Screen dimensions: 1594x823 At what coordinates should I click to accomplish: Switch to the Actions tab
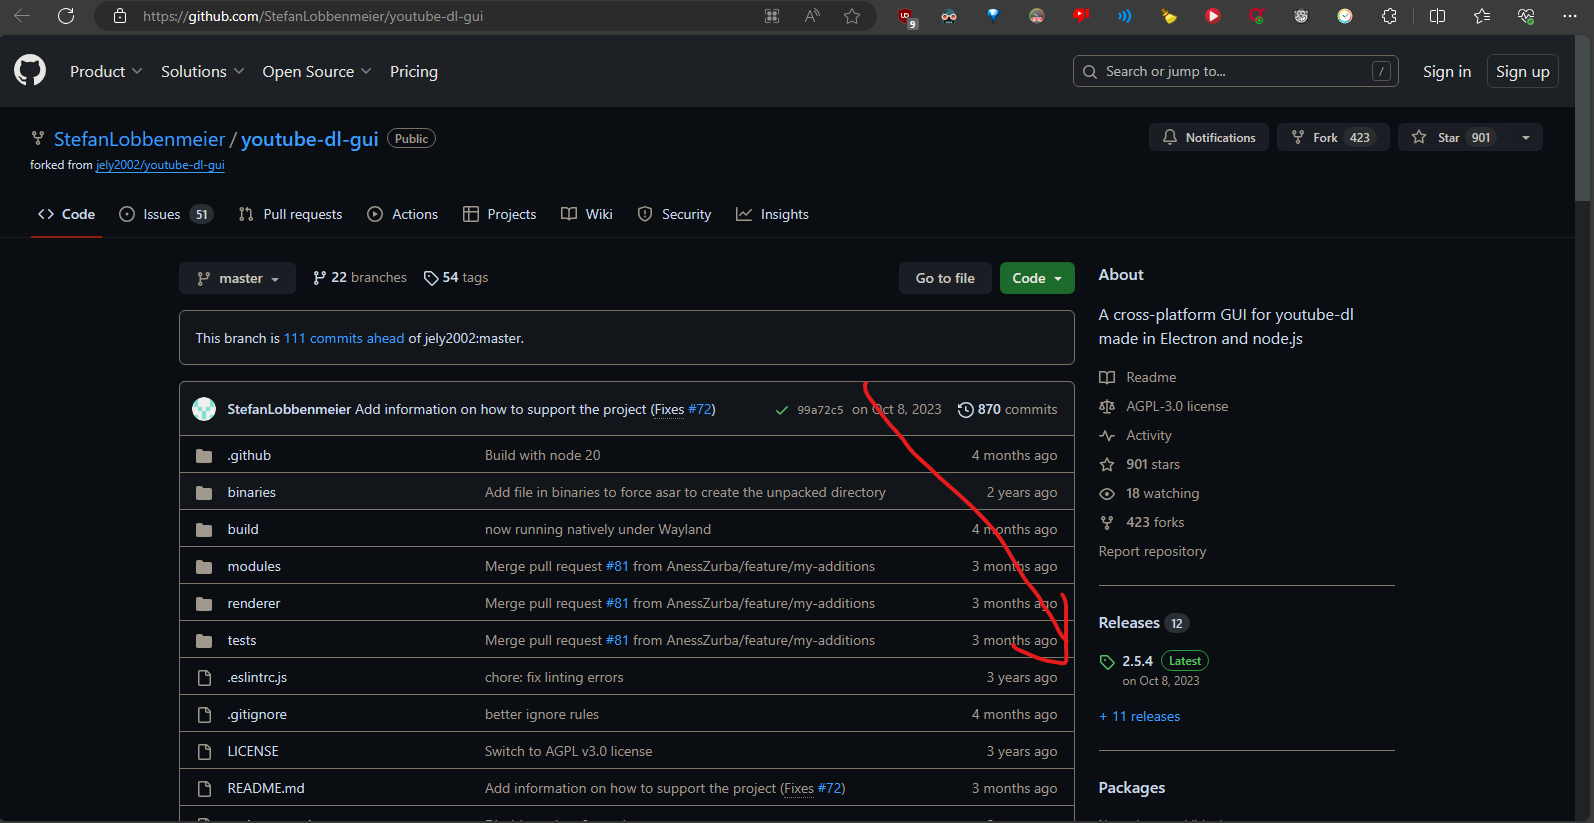click(403, 214)
